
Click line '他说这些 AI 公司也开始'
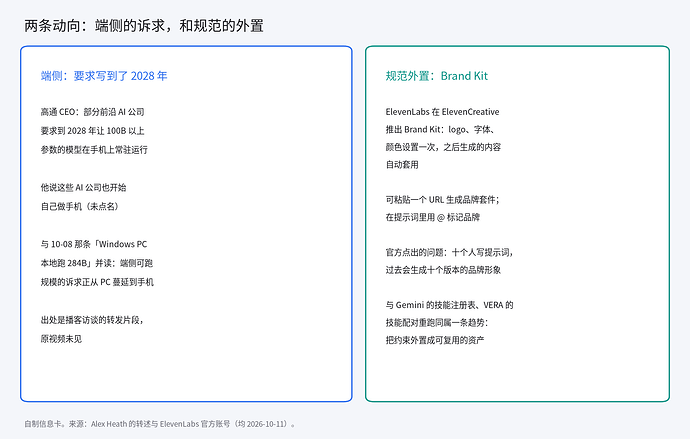point(84,188)
